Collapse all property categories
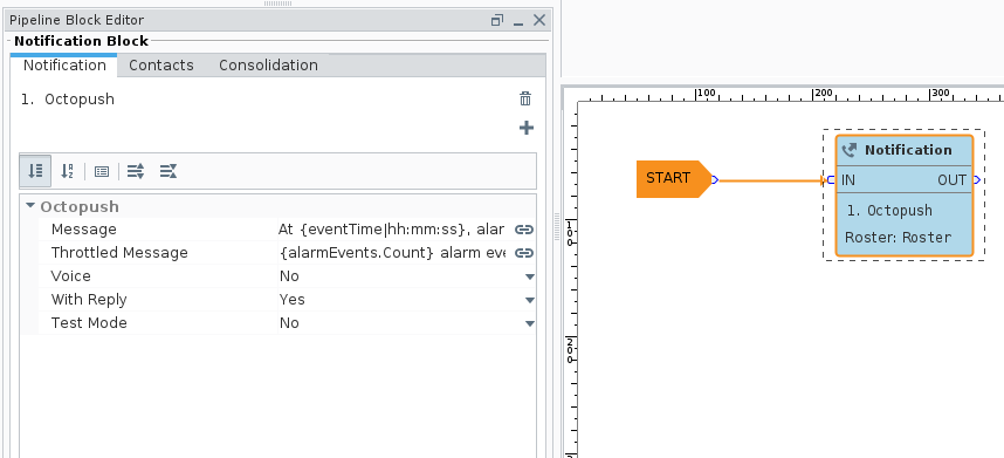1004x458 pixels. pos(168,171)
